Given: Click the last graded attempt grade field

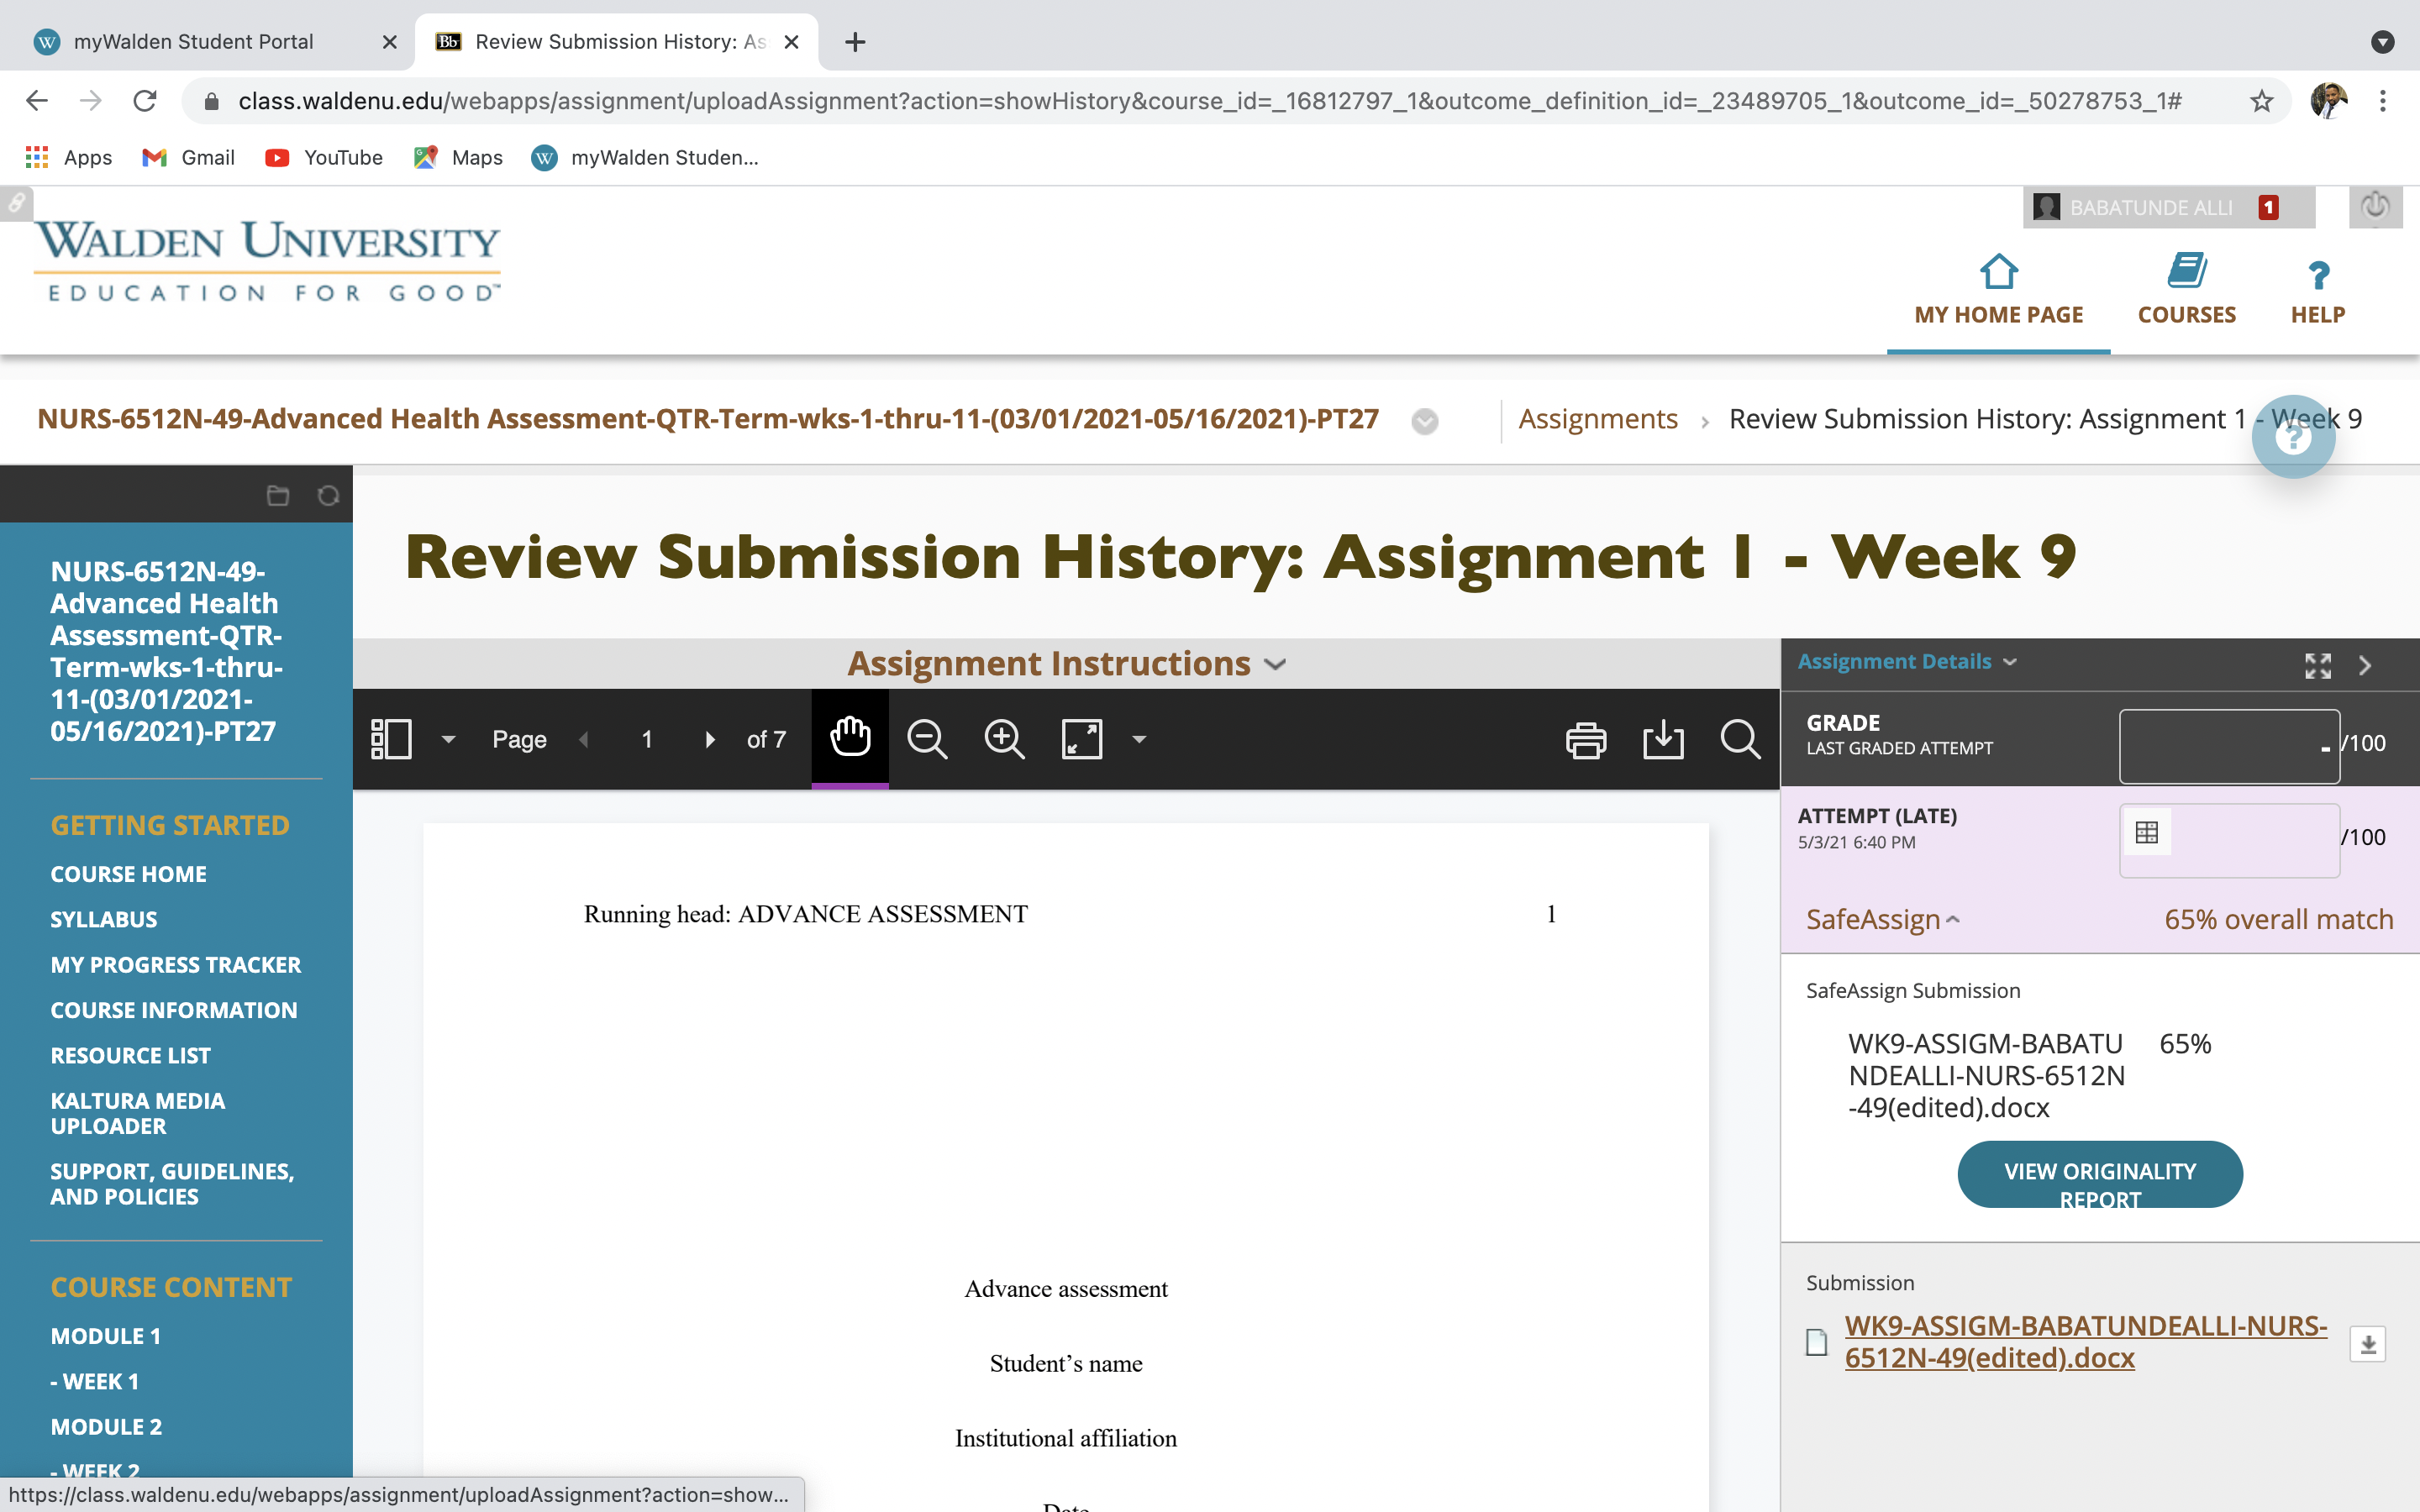Looking at the screenshot, I should (2228, 746).
